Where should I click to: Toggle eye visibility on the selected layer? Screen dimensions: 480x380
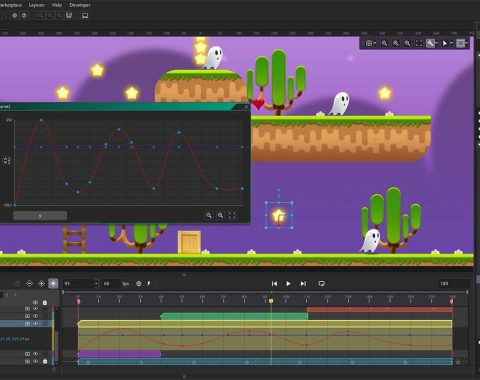(x=35, y=323)
